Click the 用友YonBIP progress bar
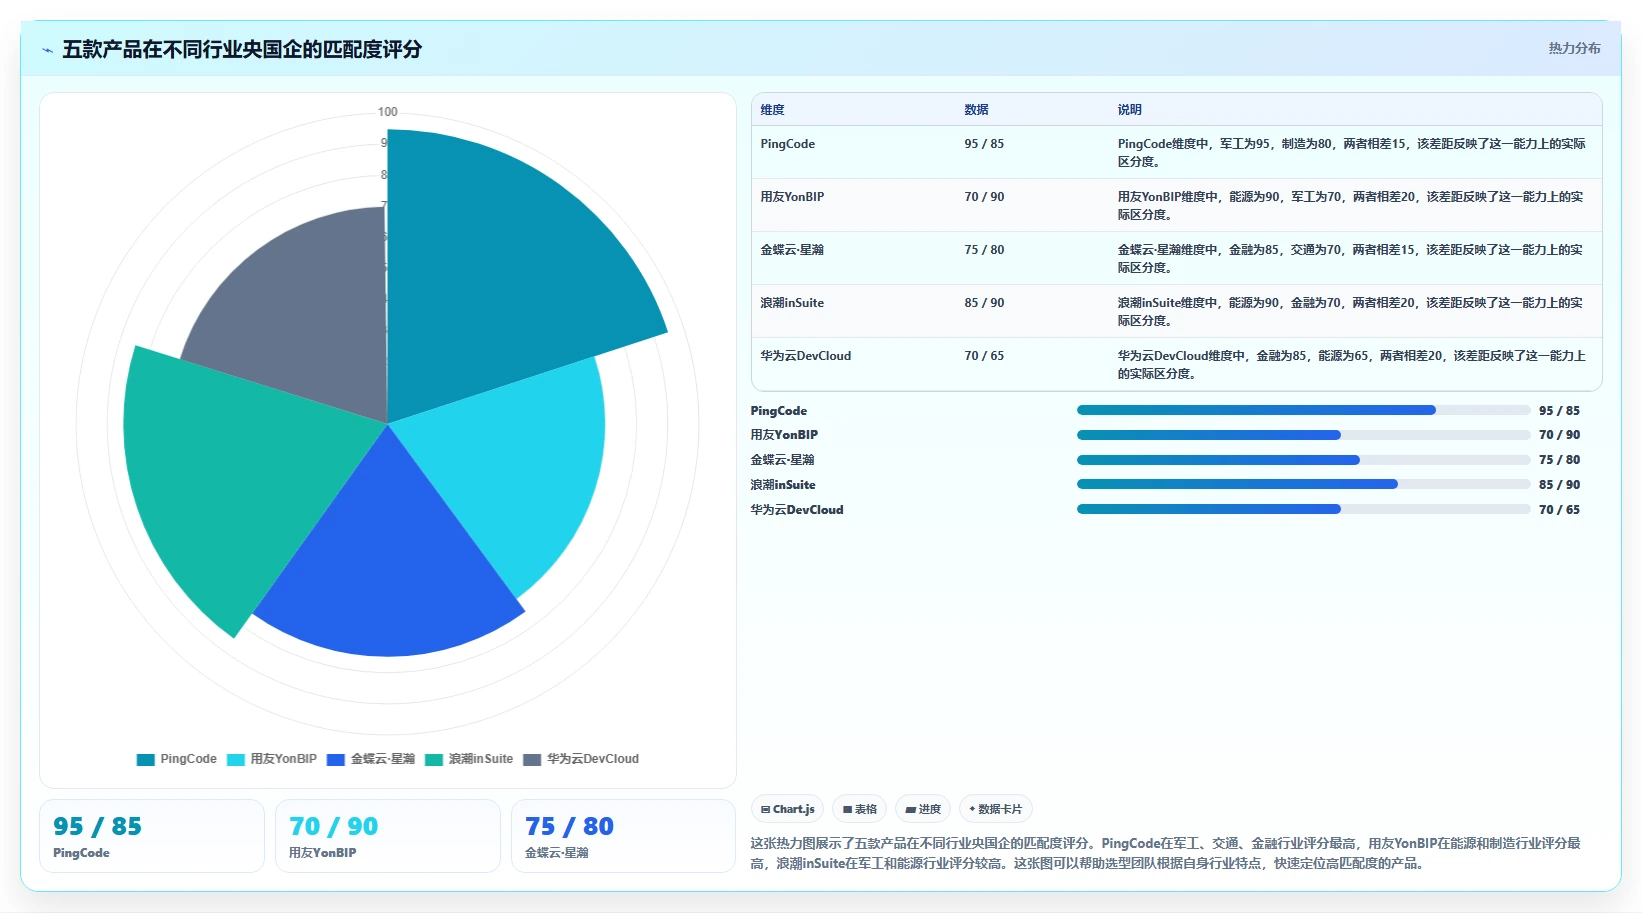This screenshot has width=1642, height=913. 1303,435
